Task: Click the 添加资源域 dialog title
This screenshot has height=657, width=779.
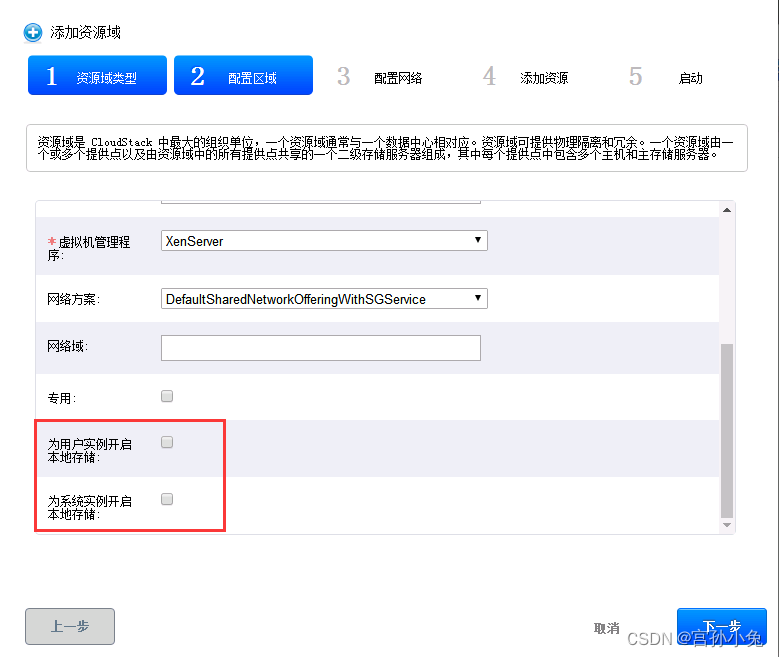Action: tap(85, 33)
